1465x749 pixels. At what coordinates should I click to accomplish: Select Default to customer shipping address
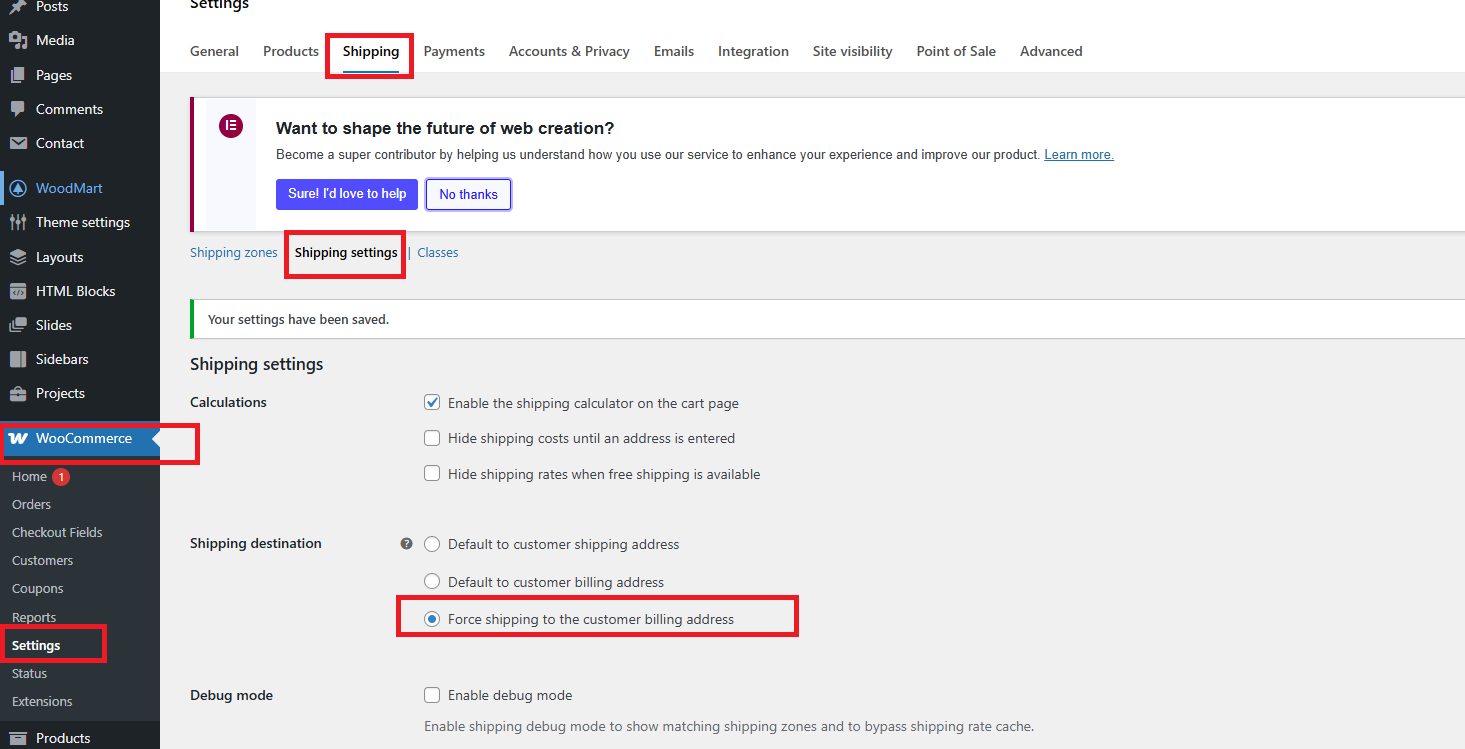point(432,544)
